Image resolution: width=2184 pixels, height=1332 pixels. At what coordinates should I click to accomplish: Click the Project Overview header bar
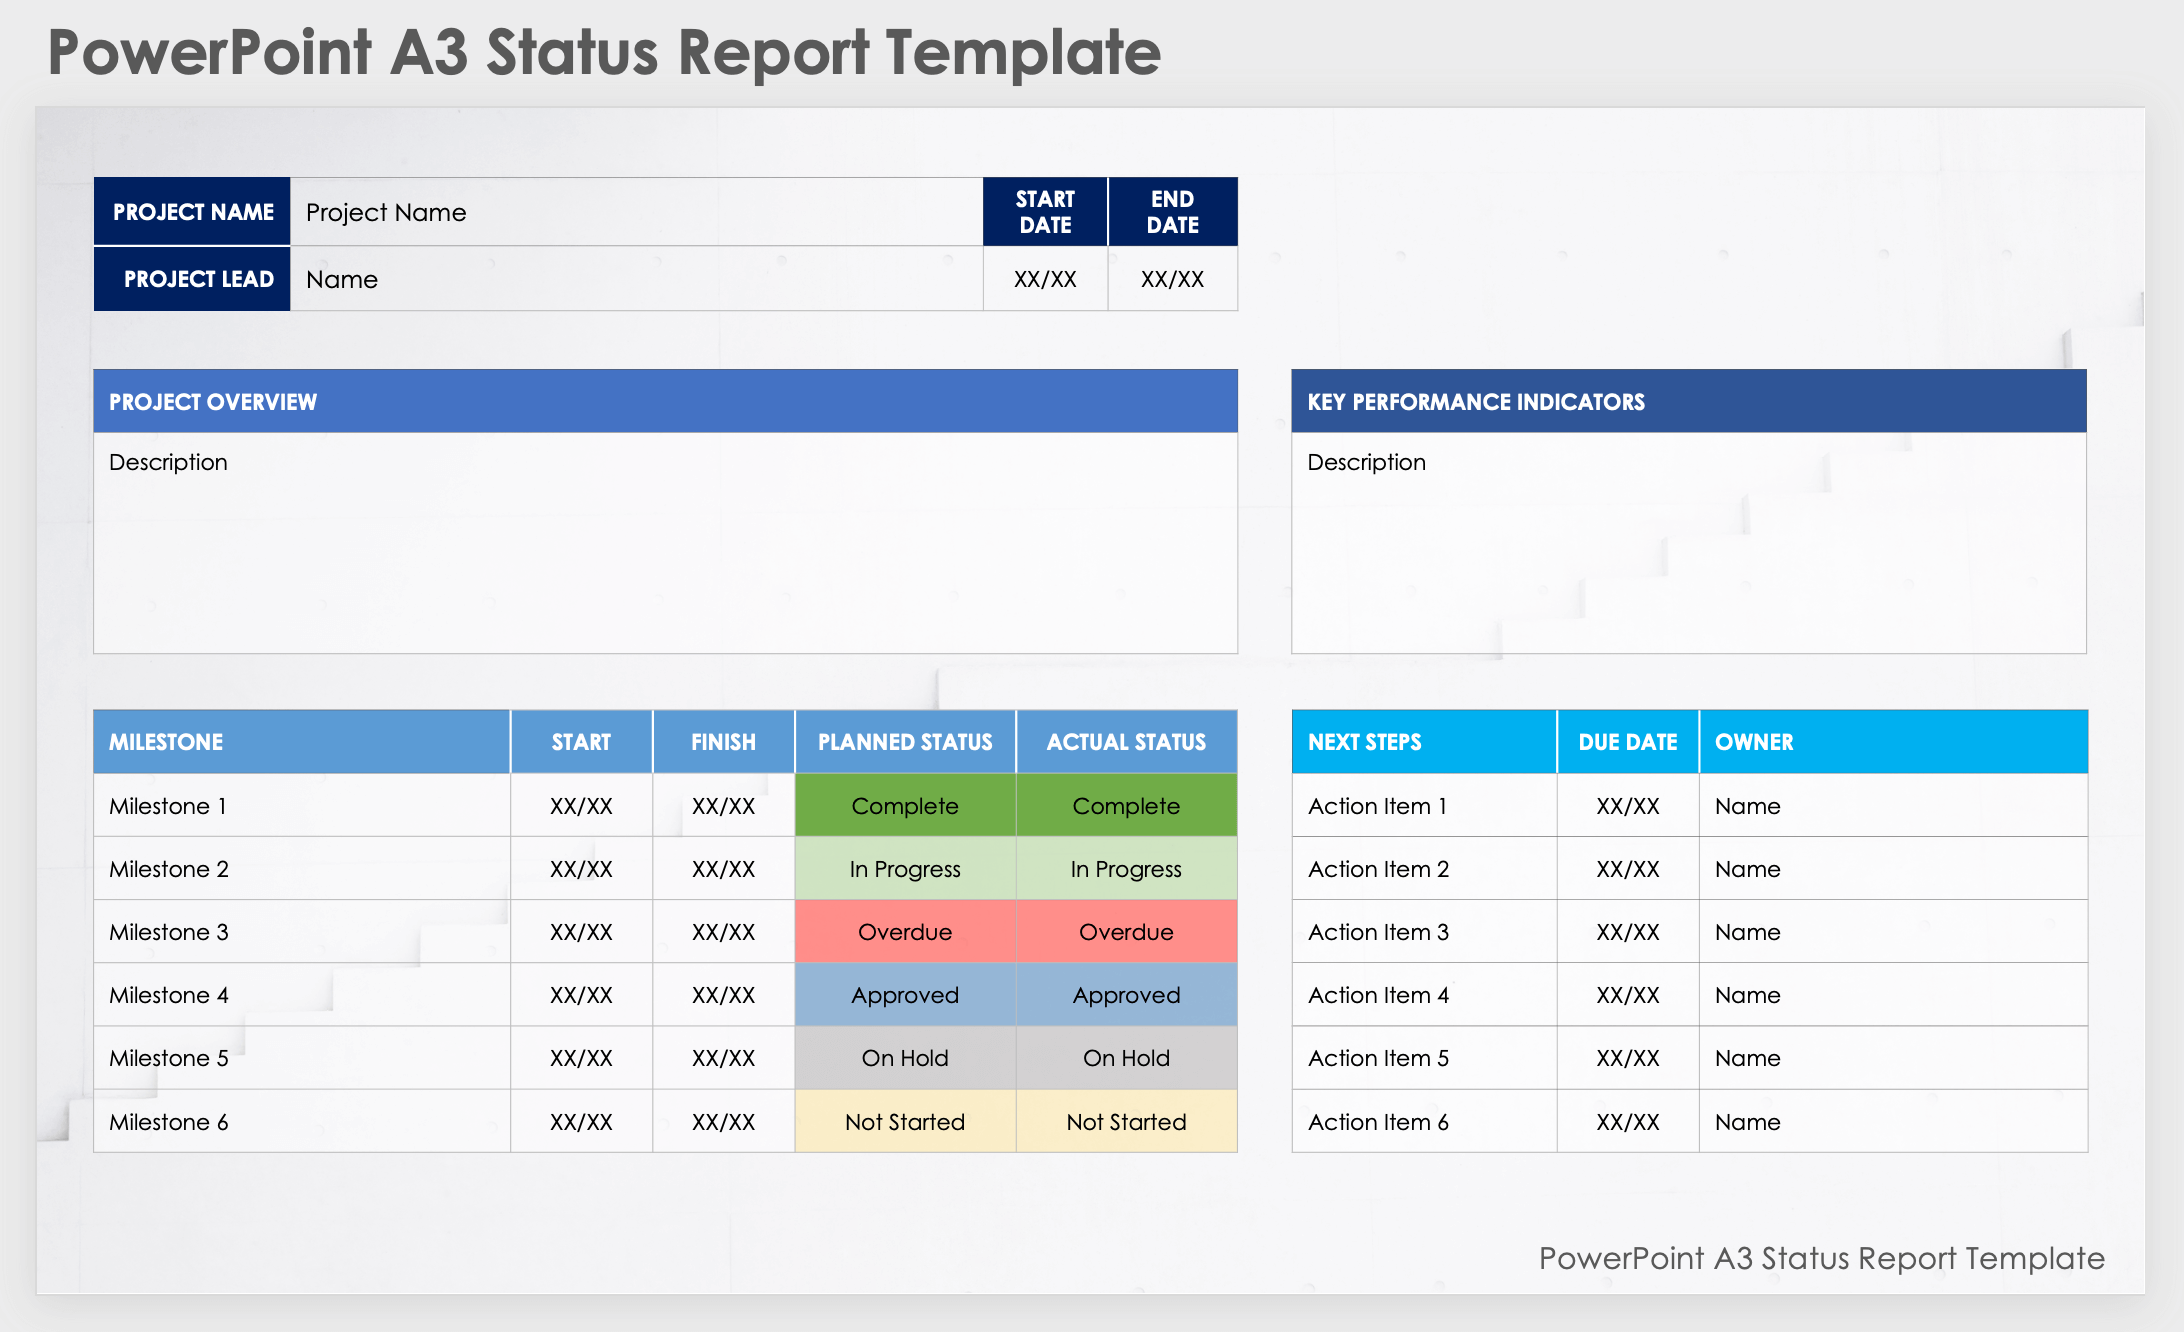click(665, 401)
